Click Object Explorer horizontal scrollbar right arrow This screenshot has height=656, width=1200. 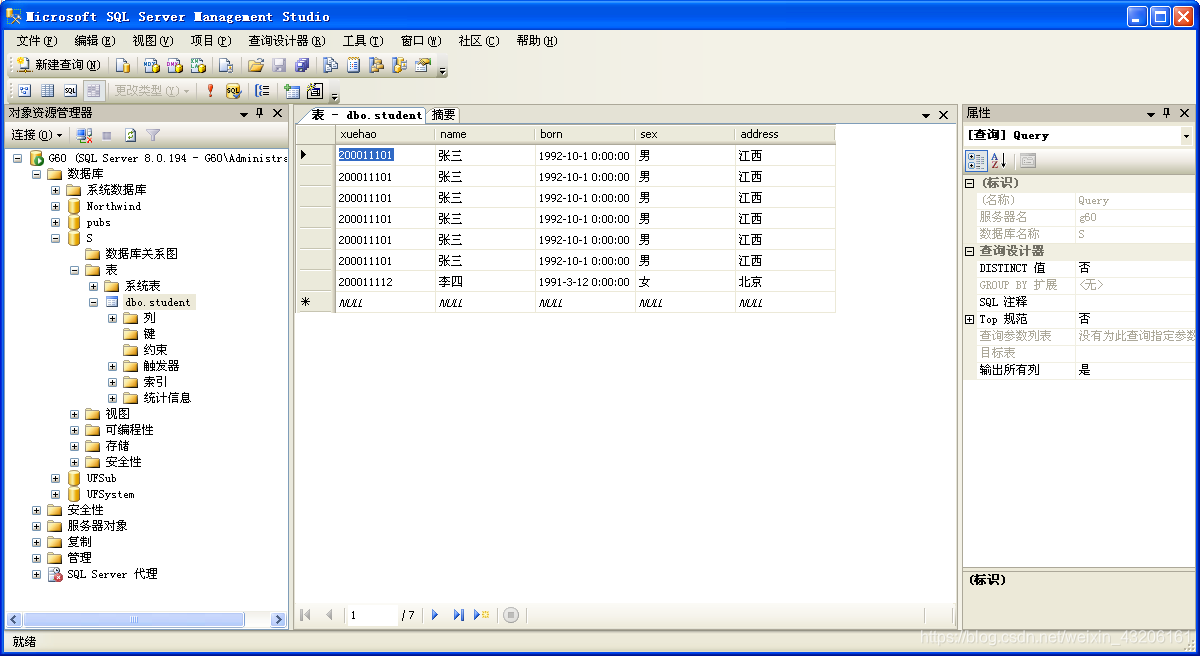[279, 620]
